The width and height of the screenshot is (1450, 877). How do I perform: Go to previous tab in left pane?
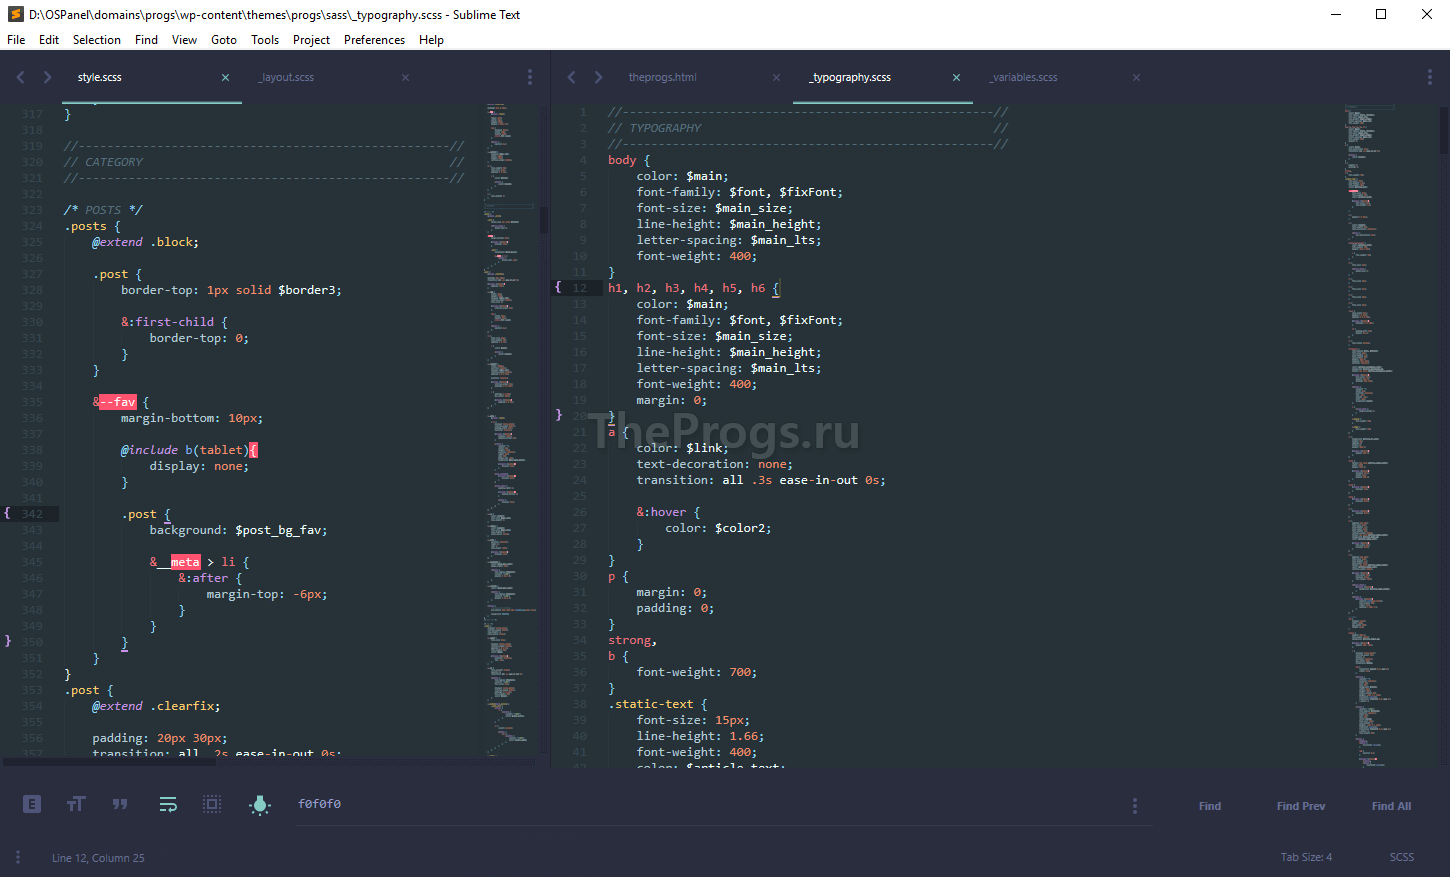click(x=20, y=77)
